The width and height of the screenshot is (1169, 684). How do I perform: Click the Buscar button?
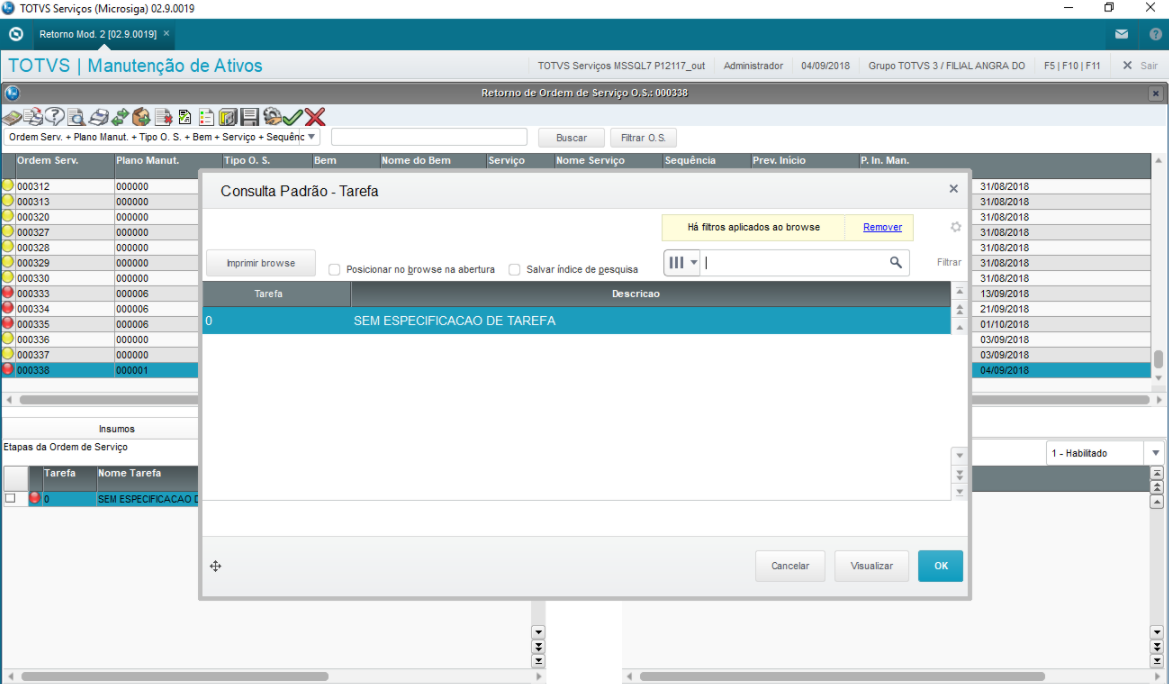tap(571, 138)
